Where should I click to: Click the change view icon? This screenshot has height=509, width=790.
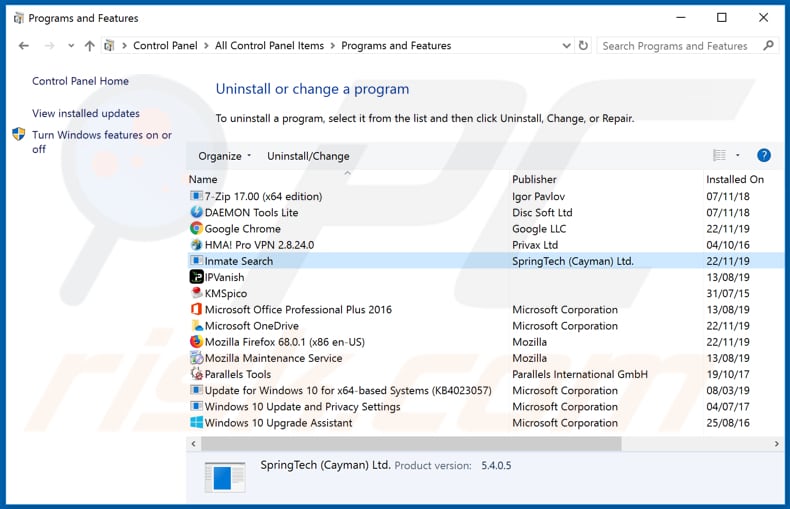pos(719,155)
